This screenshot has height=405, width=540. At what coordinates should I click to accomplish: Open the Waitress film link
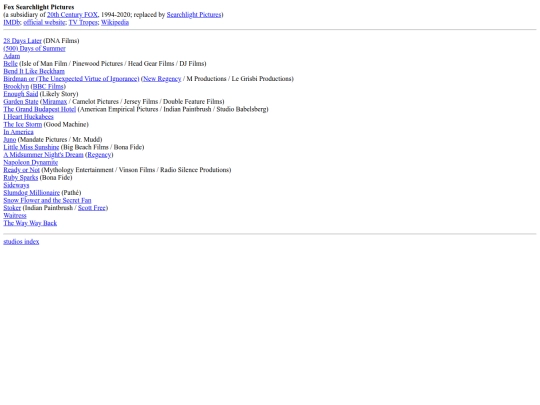tap(15, 215)
